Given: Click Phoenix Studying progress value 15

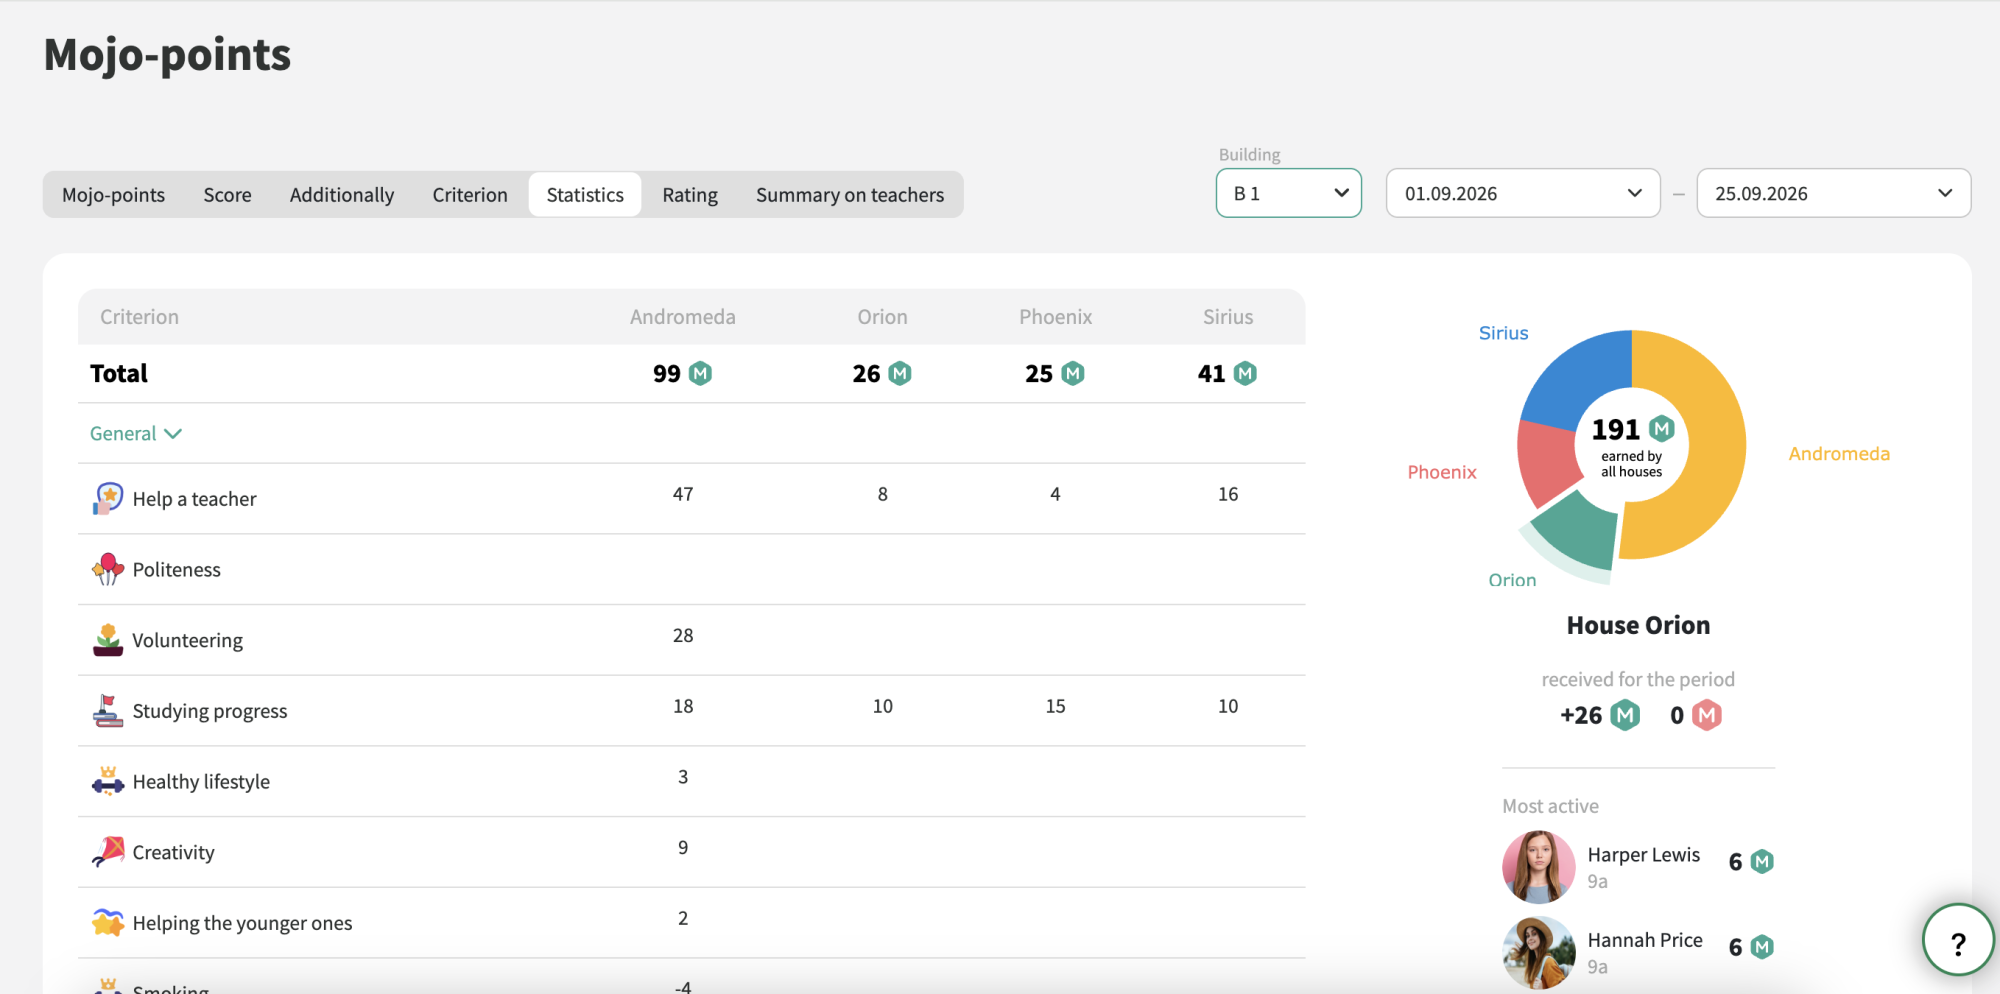Looking at the screenshot, I should tap(1056, 706).
